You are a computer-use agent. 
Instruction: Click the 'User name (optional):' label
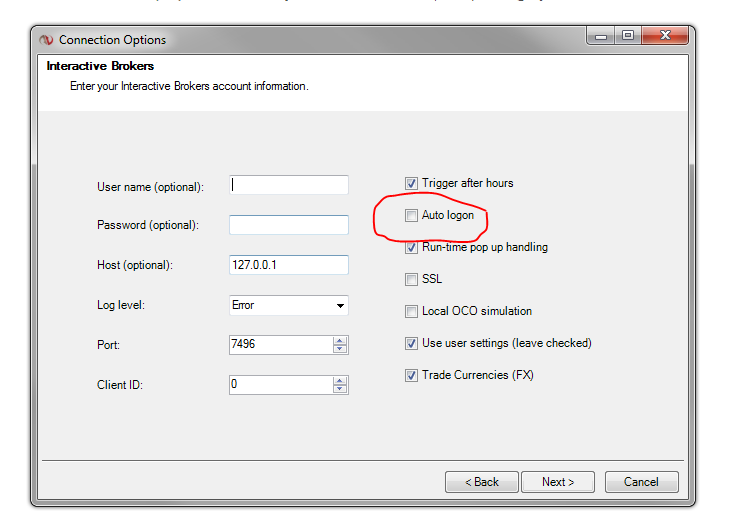click(x=150, y=187)
